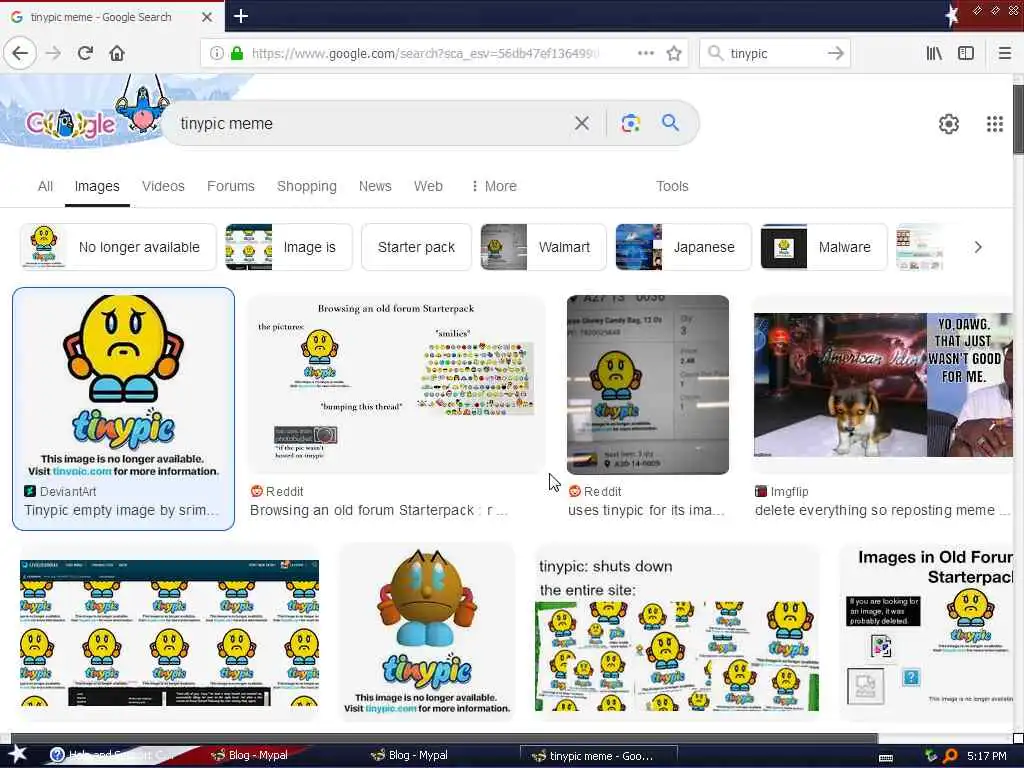This screenshot has height=768, width=1024.
Task: Click the vertical page scrollbar thumb
Action: tap(1018, 119)
